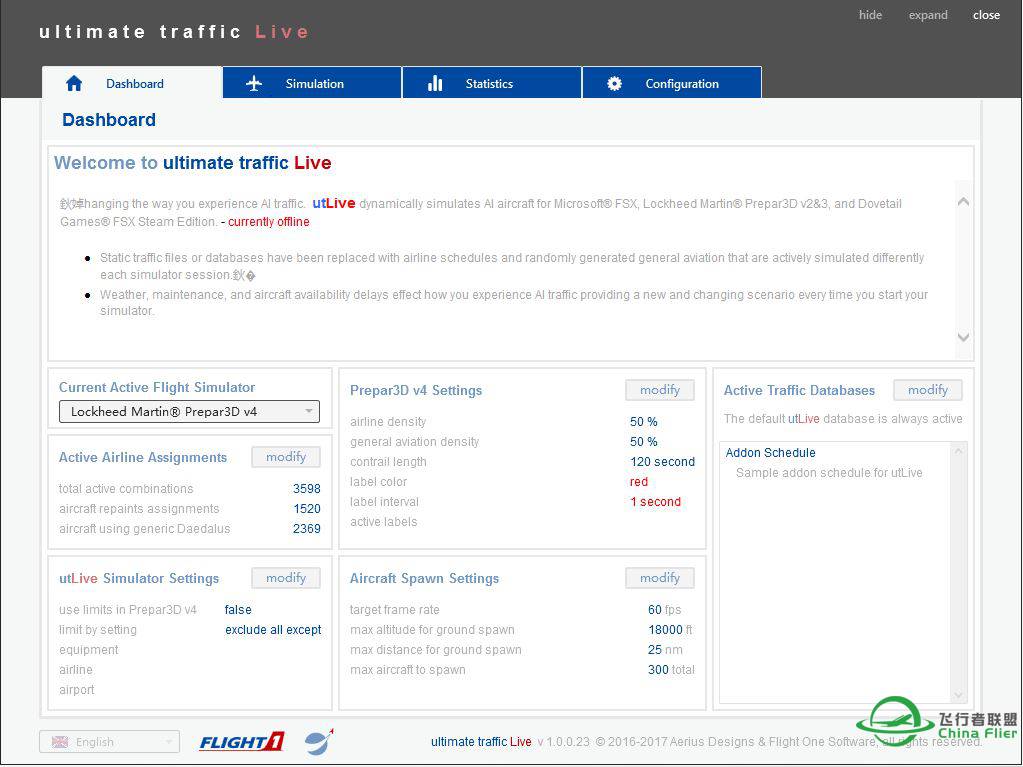Click traffic databases list scroll up arrow
This screenshot has height=767, width=1023.
pos(958,451)
